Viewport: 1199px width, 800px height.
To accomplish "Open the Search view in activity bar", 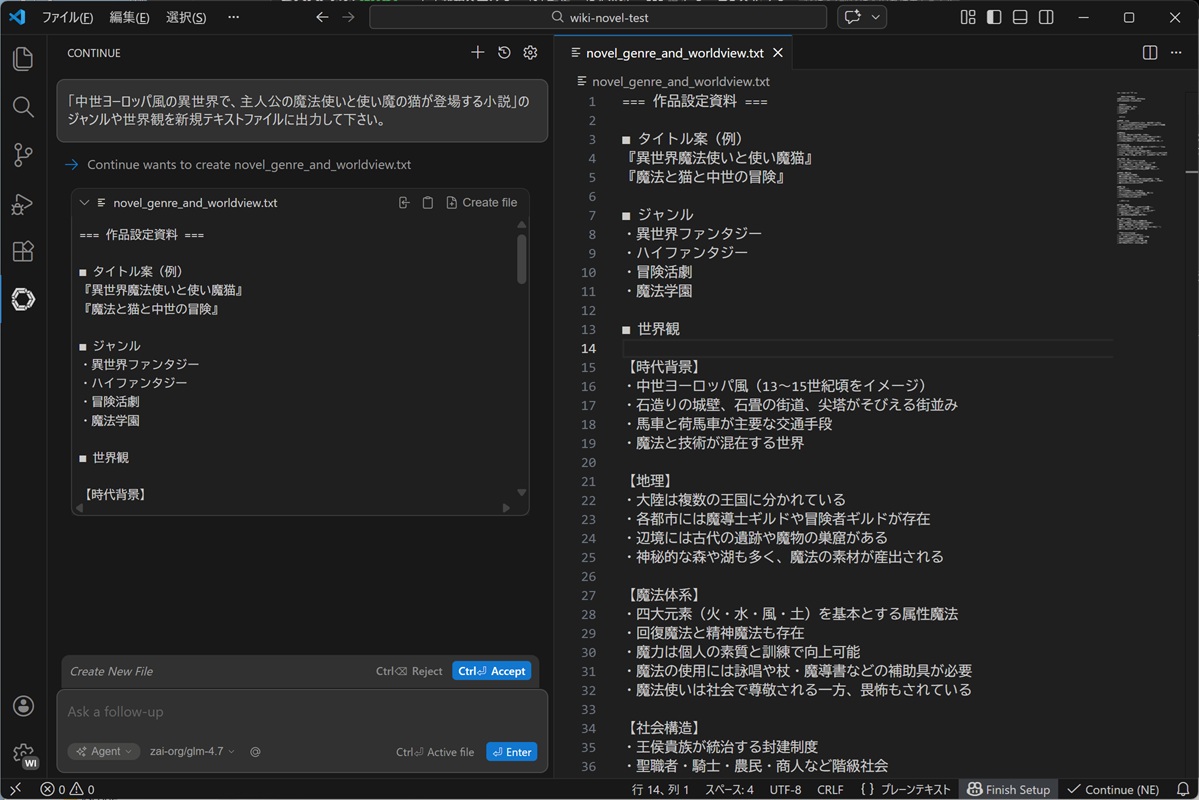I will [23, 107].
